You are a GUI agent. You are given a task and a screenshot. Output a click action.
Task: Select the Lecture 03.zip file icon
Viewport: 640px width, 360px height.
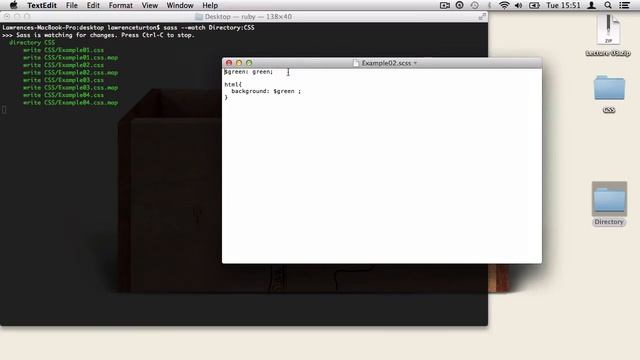click(609, 29)
